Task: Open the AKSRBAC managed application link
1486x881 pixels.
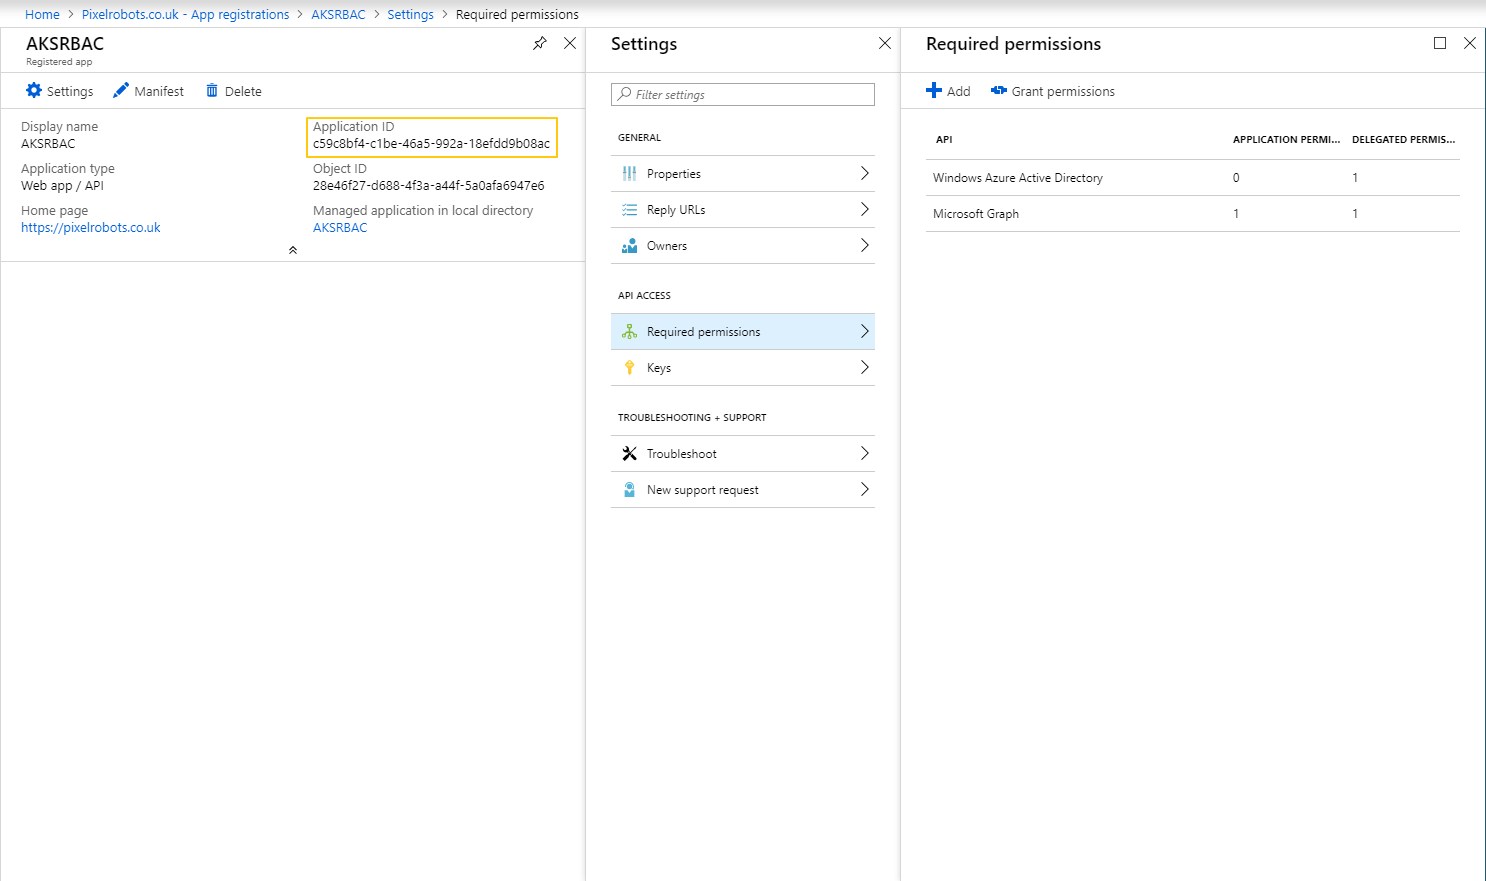Action: pos(340,228)
